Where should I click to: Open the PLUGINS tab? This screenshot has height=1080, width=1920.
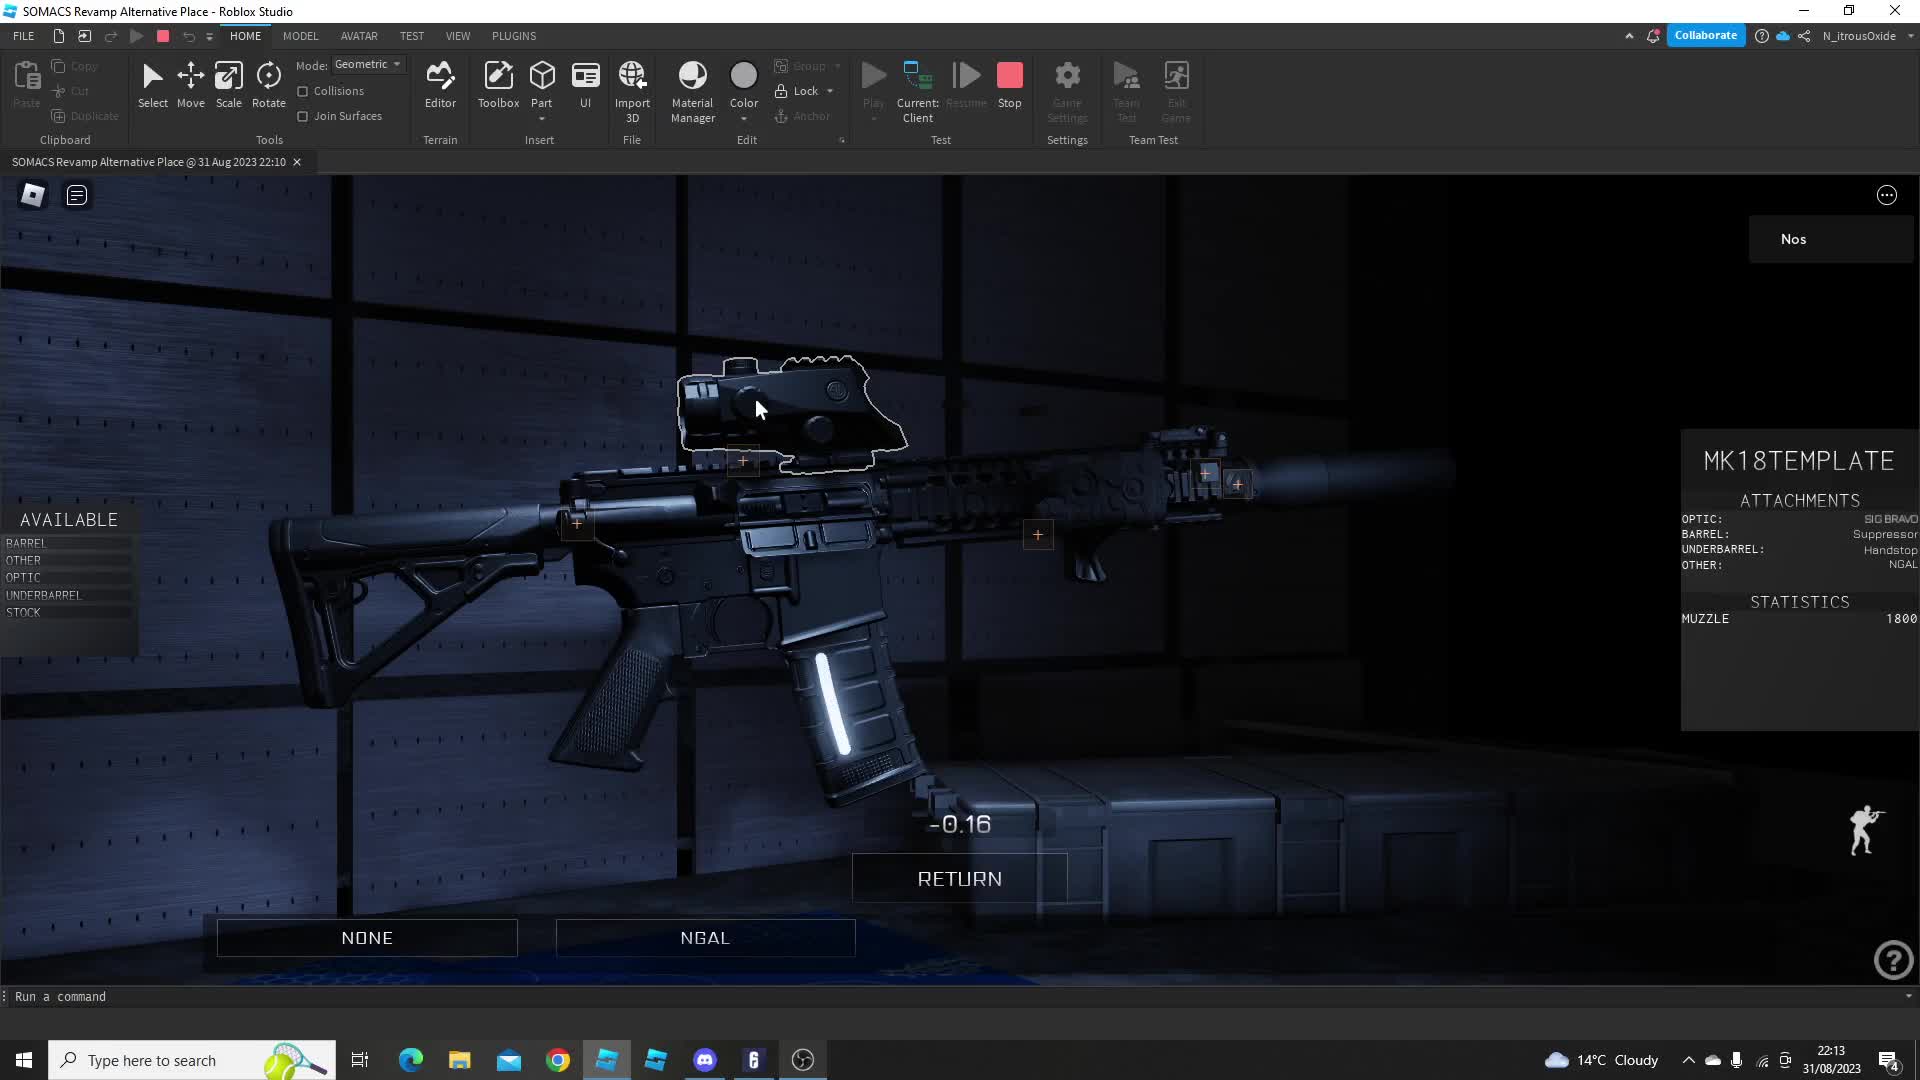tap(513, 36)
